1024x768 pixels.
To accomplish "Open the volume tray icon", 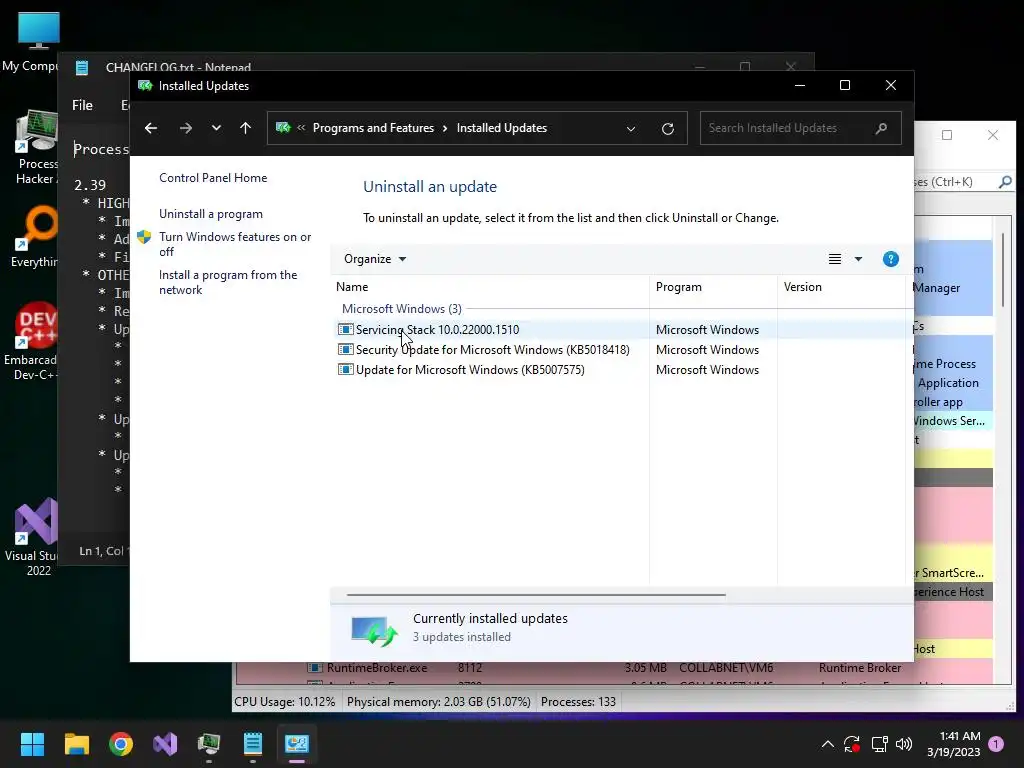I will point(904,744).
